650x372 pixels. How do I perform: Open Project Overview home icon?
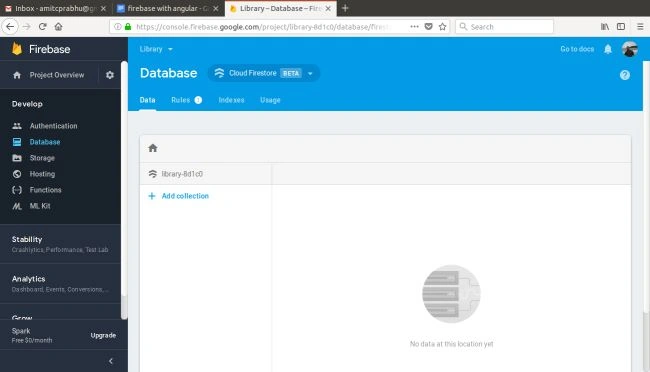[x=17, y=75]
